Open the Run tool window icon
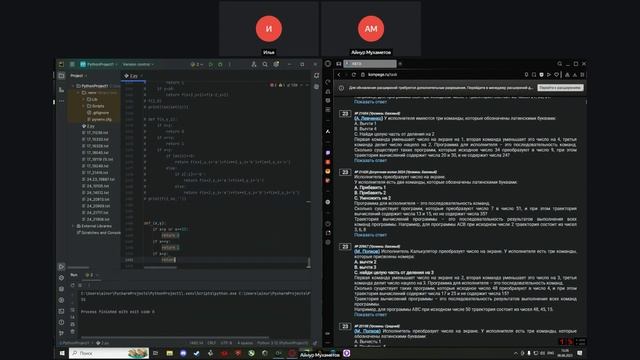 click(61, 267)
